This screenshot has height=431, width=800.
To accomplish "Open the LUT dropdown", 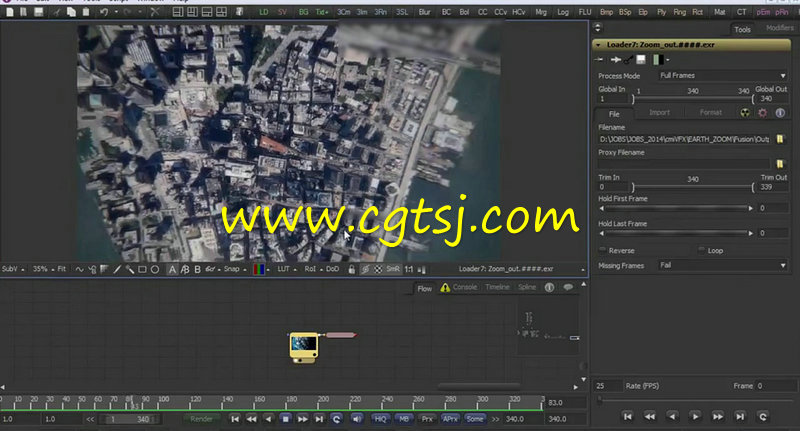I will (x=287, y=269).
